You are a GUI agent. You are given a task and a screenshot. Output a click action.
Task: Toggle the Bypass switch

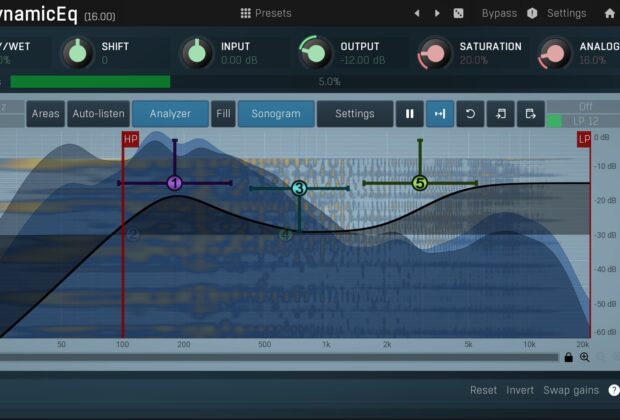point(499,13)
